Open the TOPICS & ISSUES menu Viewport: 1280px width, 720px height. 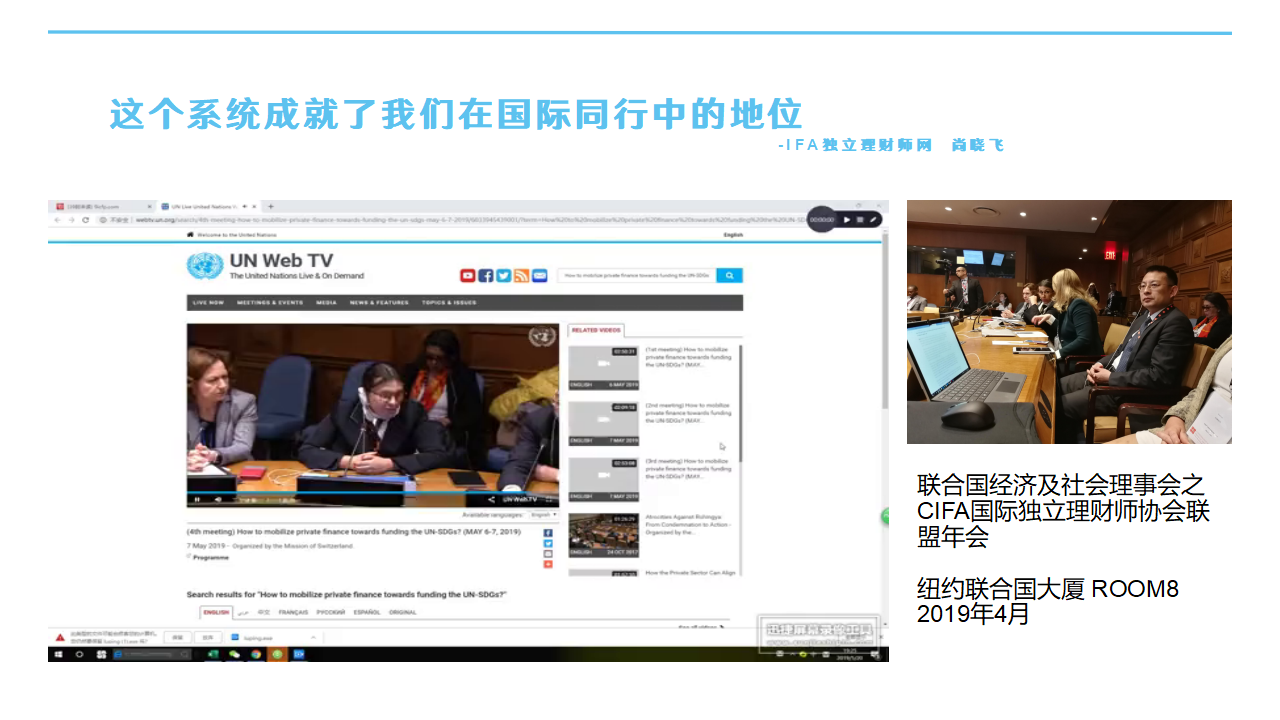click(x=449, y=302)
